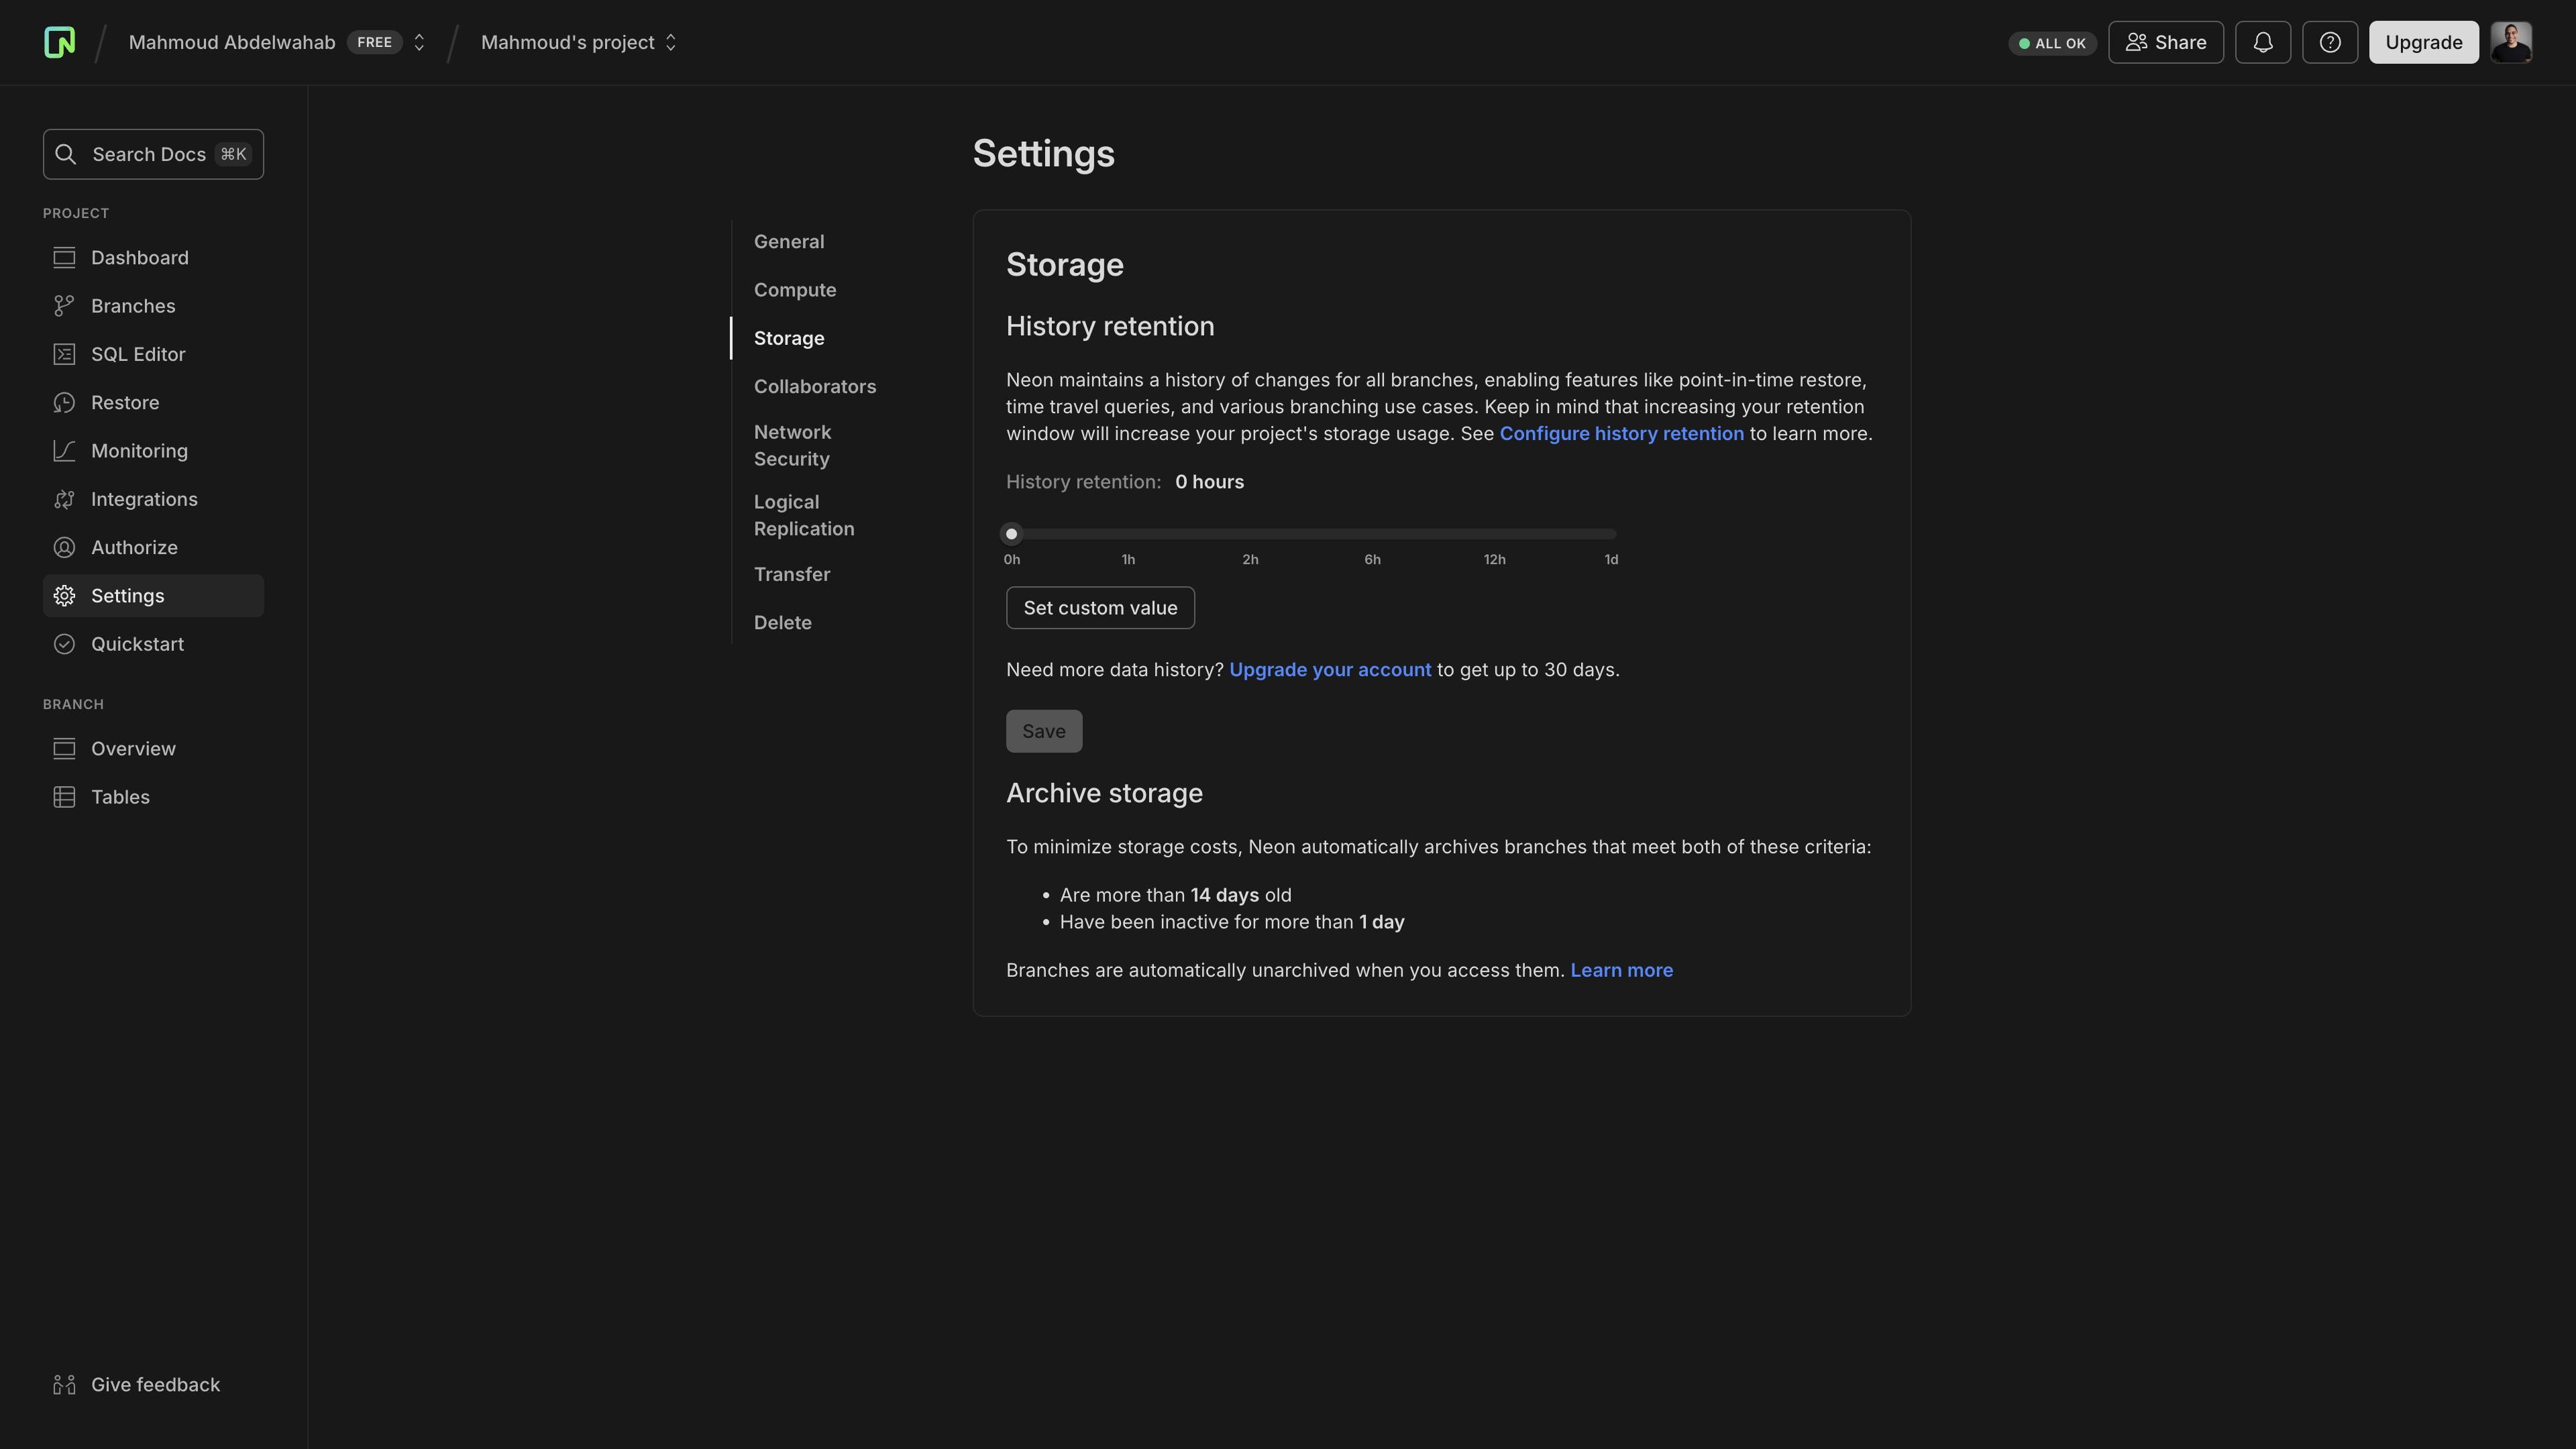This screenshot has height=1449, width=2576.
Task: Open the Integrations page
Action: pyautogui.click(x=144, y=499)
